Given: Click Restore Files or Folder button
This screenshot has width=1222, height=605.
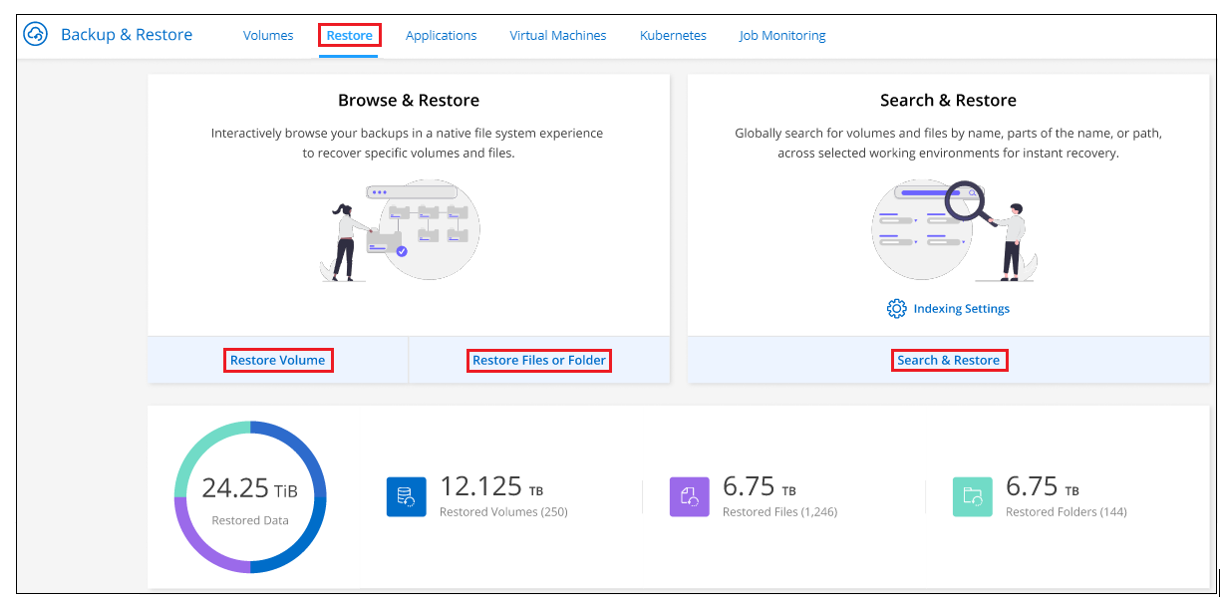Looking at the screenshot, I should point(539,360).
